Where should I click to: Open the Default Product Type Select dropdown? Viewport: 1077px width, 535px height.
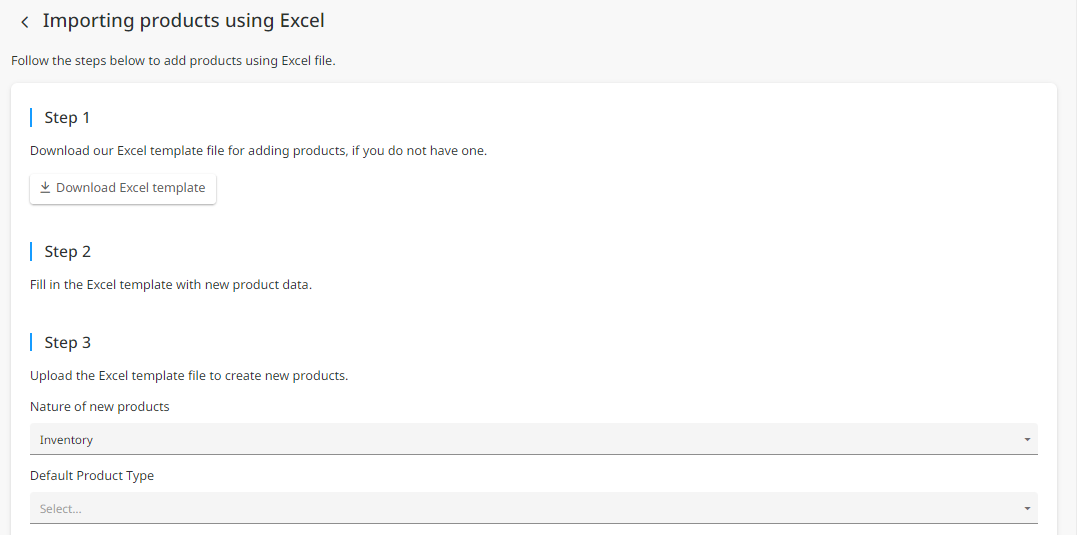[534, 508]
